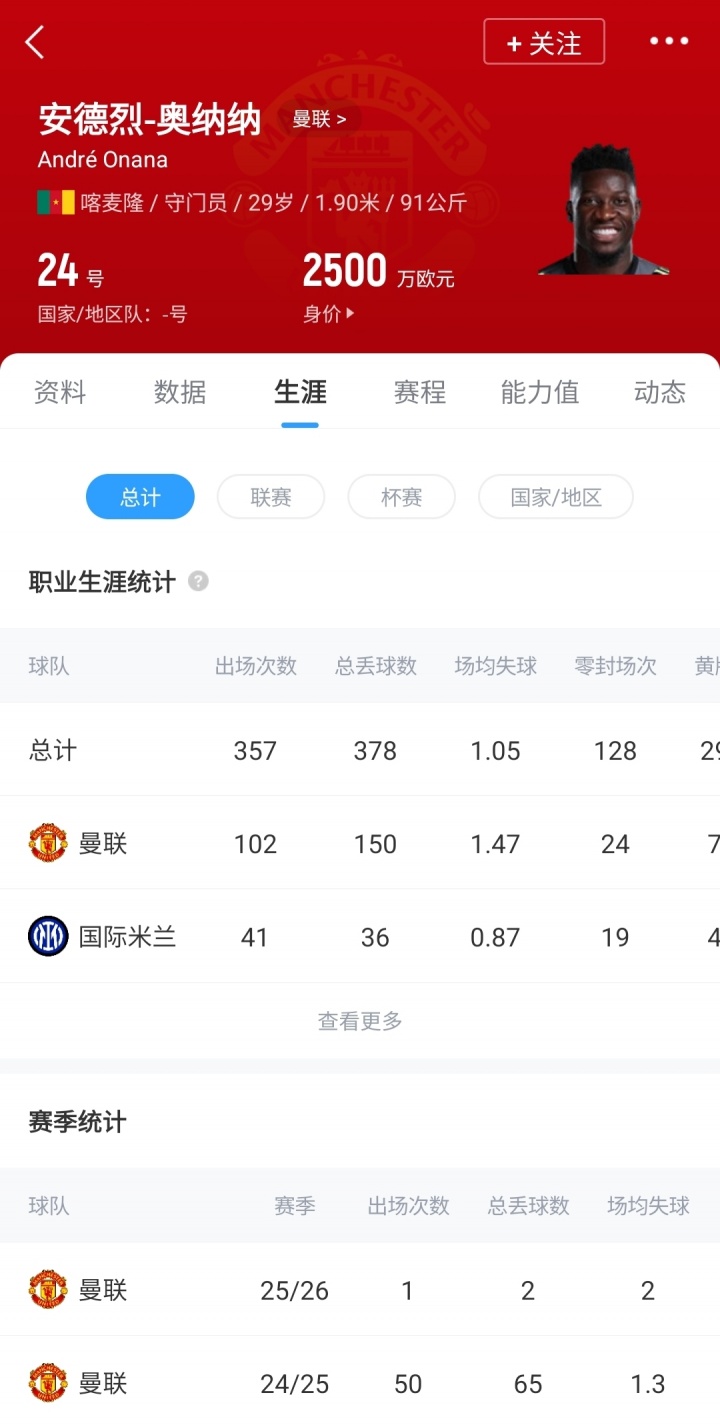Switch to the 赛程 tab
720x1425 pixels.
point(420,392)
